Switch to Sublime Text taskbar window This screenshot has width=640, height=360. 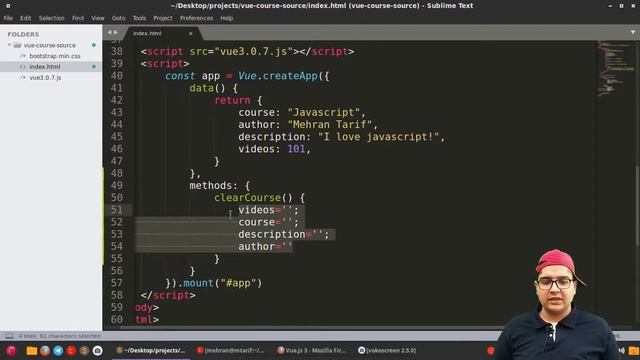(x=150, y=350)
